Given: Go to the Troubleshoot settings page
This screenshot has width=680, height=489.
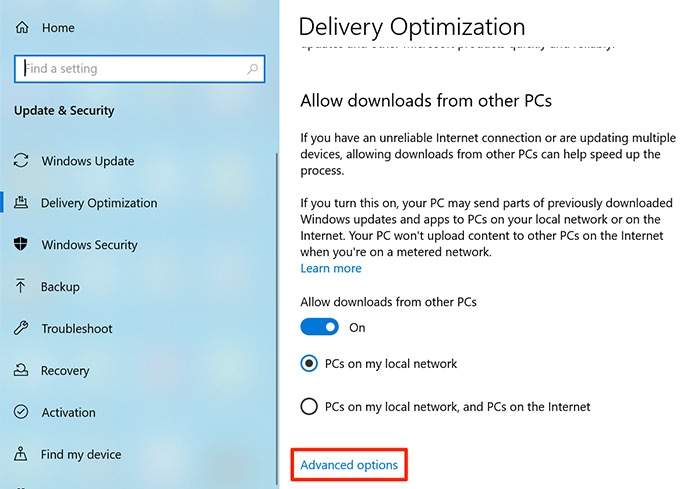Looking at the screenshot, I should pyautogui.click(x=76, y=329).
